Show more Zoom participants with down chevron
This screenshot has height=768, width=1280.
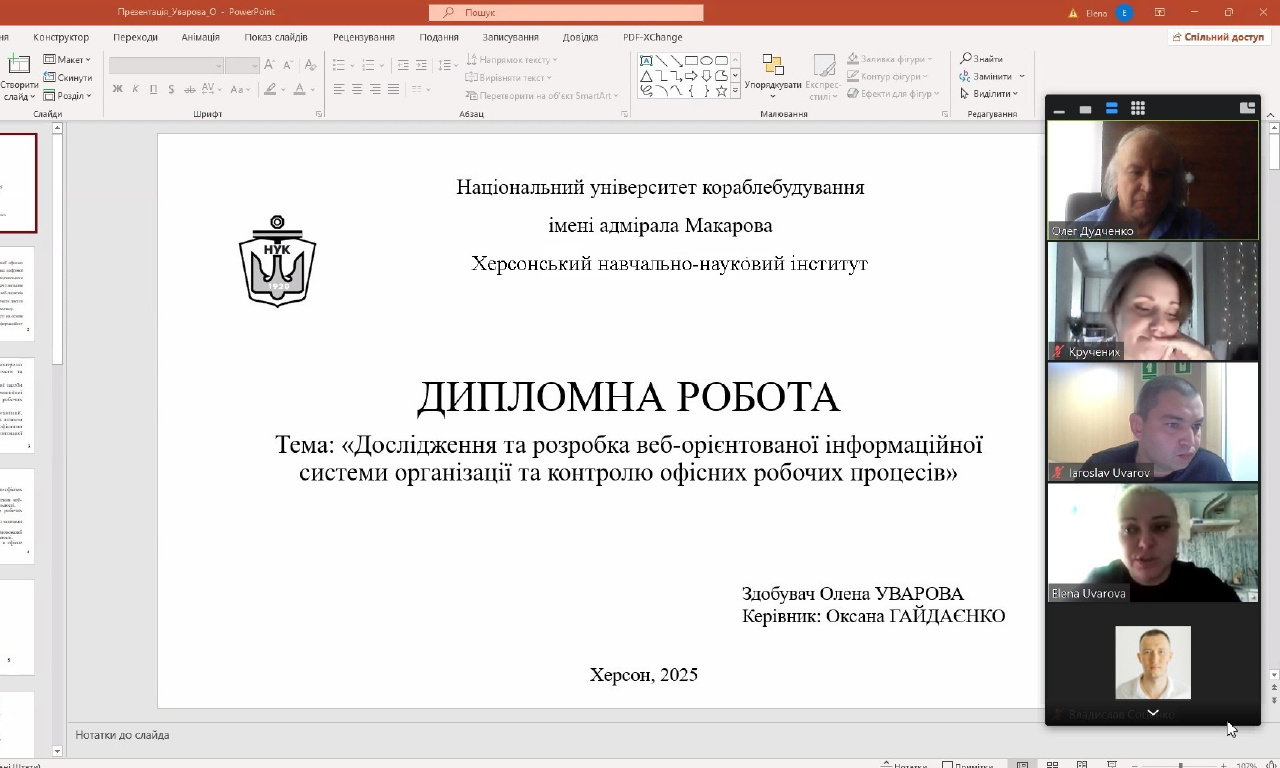tap(1152, 712)
